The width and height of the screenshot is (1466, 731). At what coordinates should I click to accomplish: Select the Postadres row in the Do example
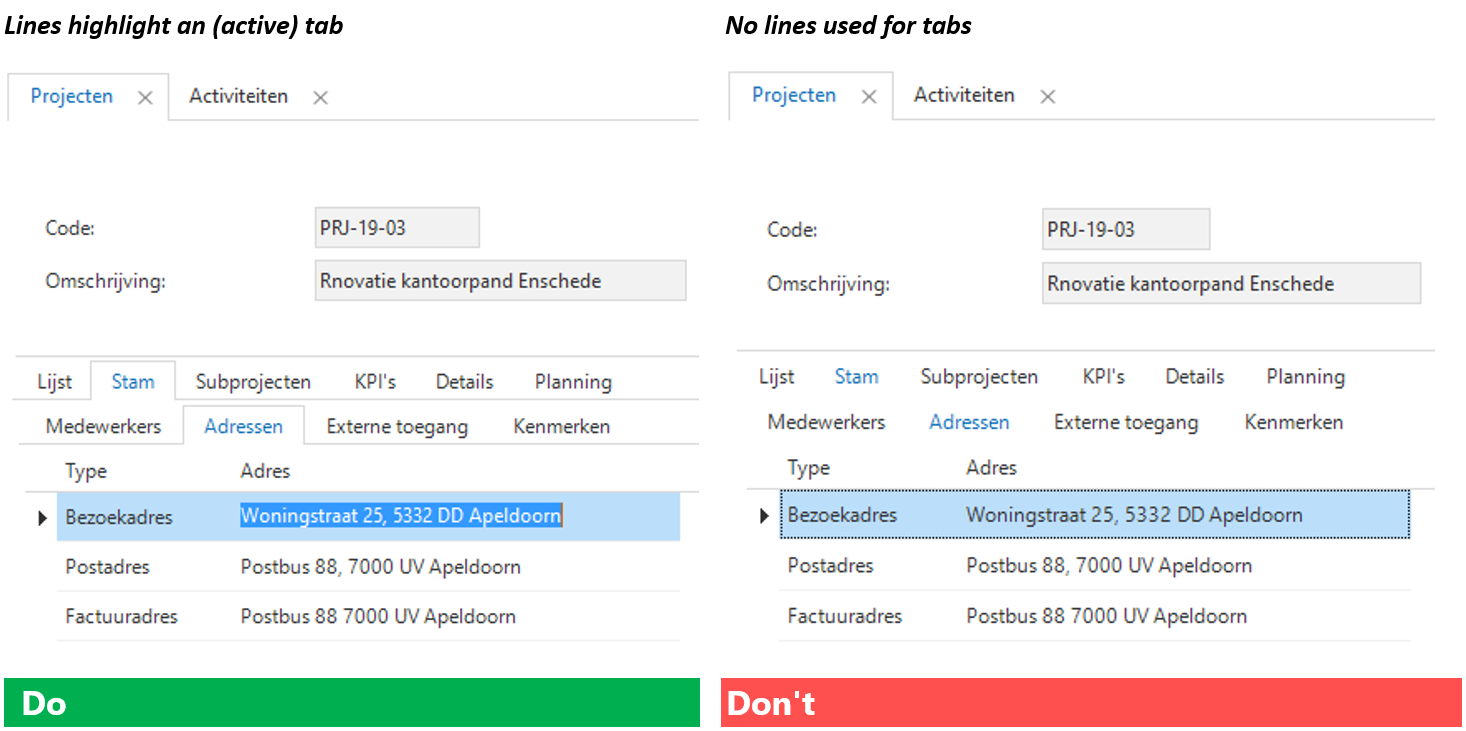coord(368,567)
